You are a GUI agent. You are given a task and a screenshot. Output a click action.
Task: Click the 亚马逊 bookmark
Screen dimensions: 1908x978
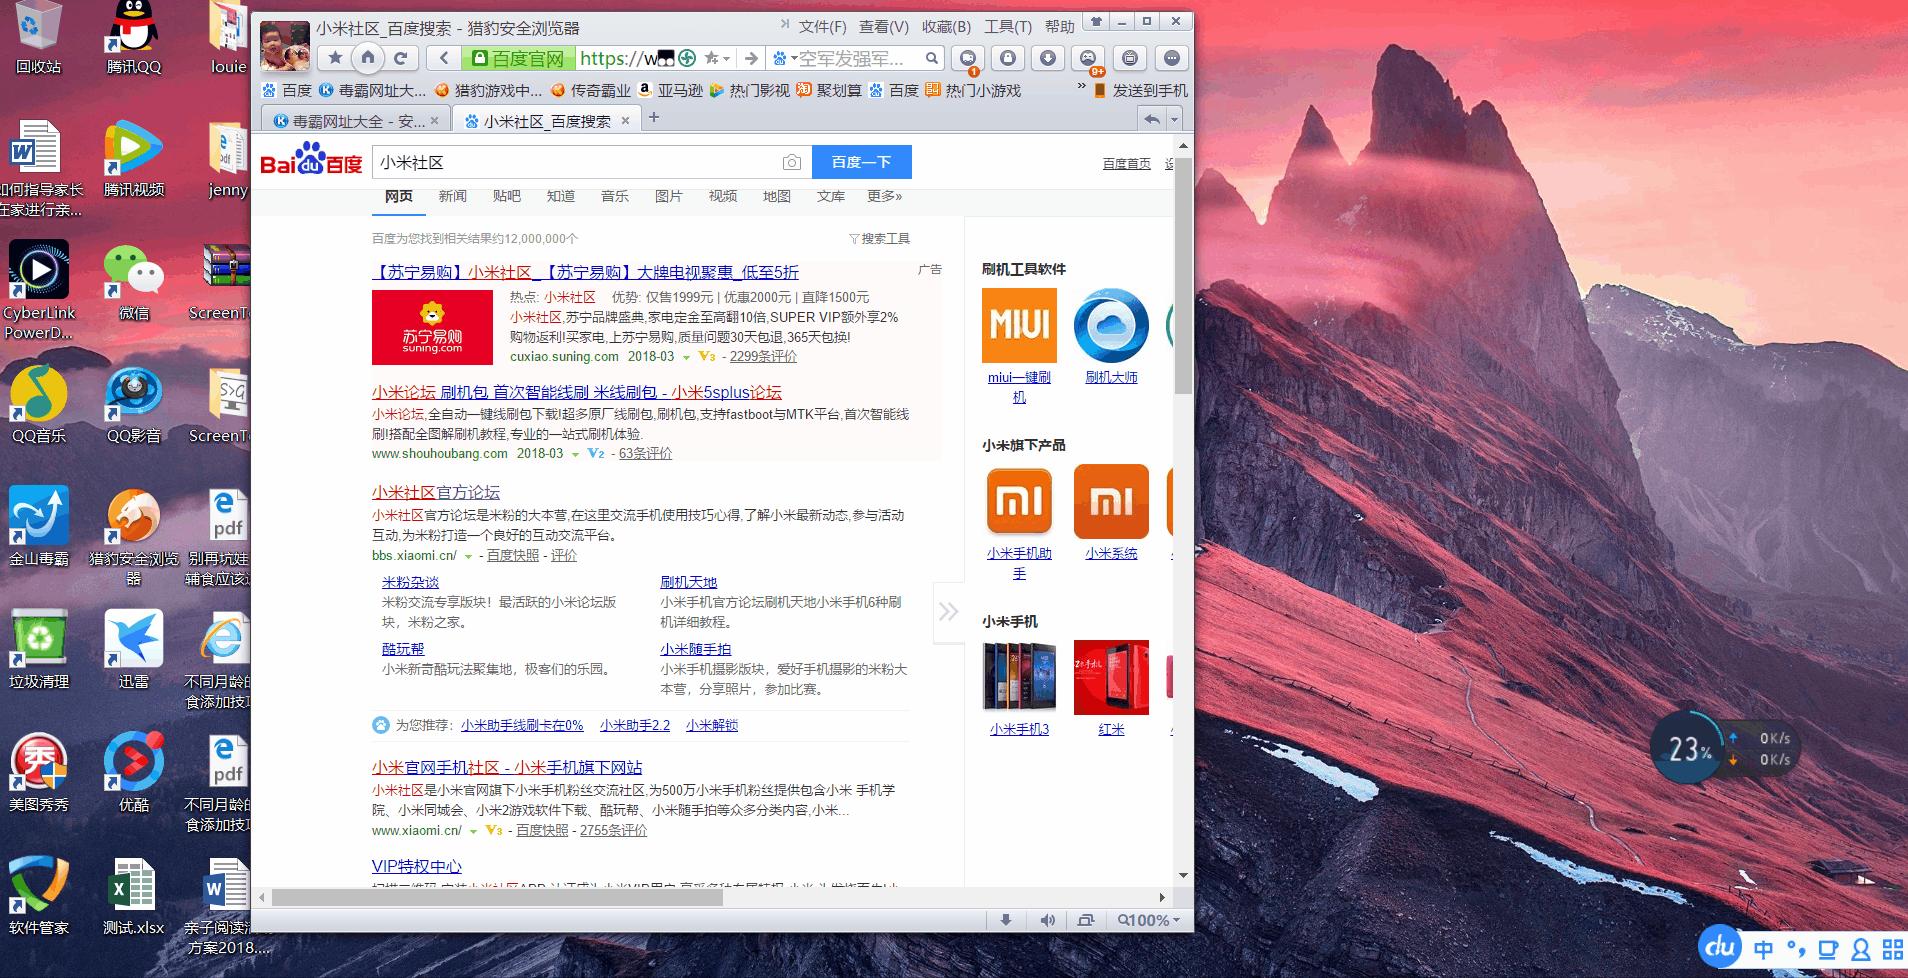[x=670, y=90]
